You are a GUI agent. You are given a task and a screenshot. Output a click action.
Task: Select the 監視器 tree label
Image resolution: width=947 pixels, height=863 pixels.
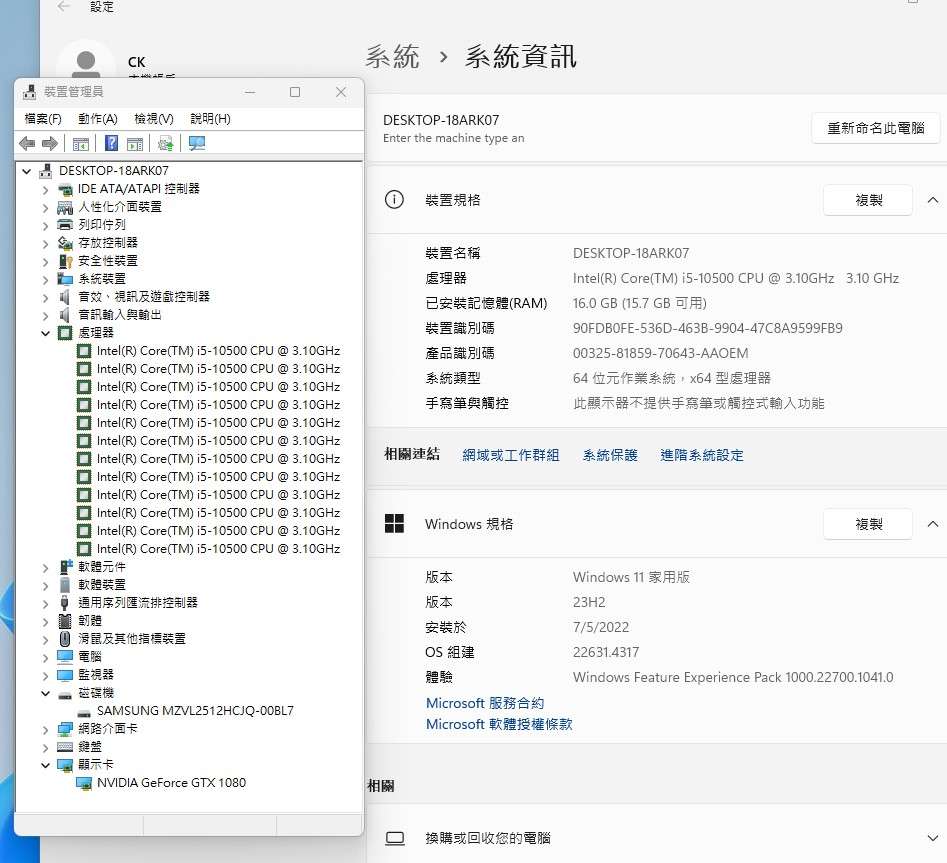click(x=95, y=675)
